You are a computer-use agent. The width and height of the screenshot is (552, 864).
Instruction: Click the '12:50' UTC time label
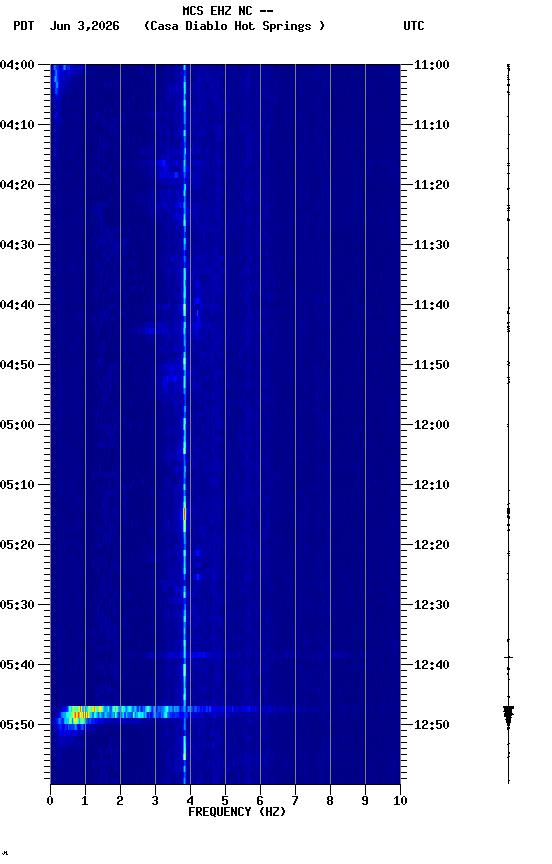[x=432, y=726]
